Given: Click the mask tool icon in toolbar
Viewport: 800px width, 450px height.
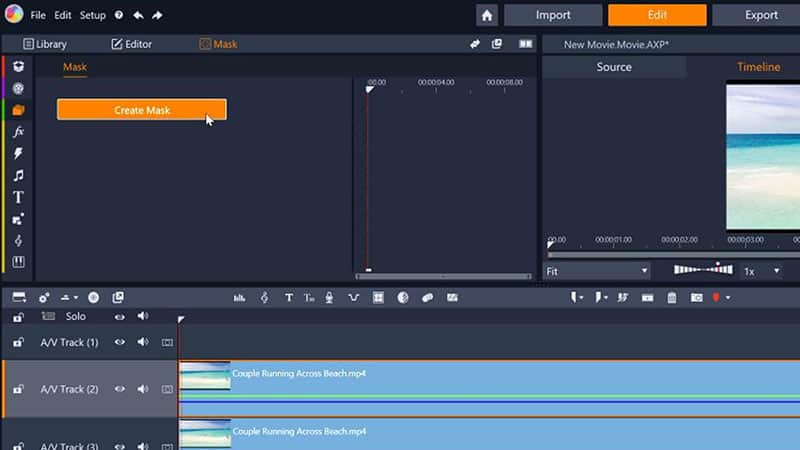Looking at the screenshot, I should pyautogui.click(x=428, y=297).
